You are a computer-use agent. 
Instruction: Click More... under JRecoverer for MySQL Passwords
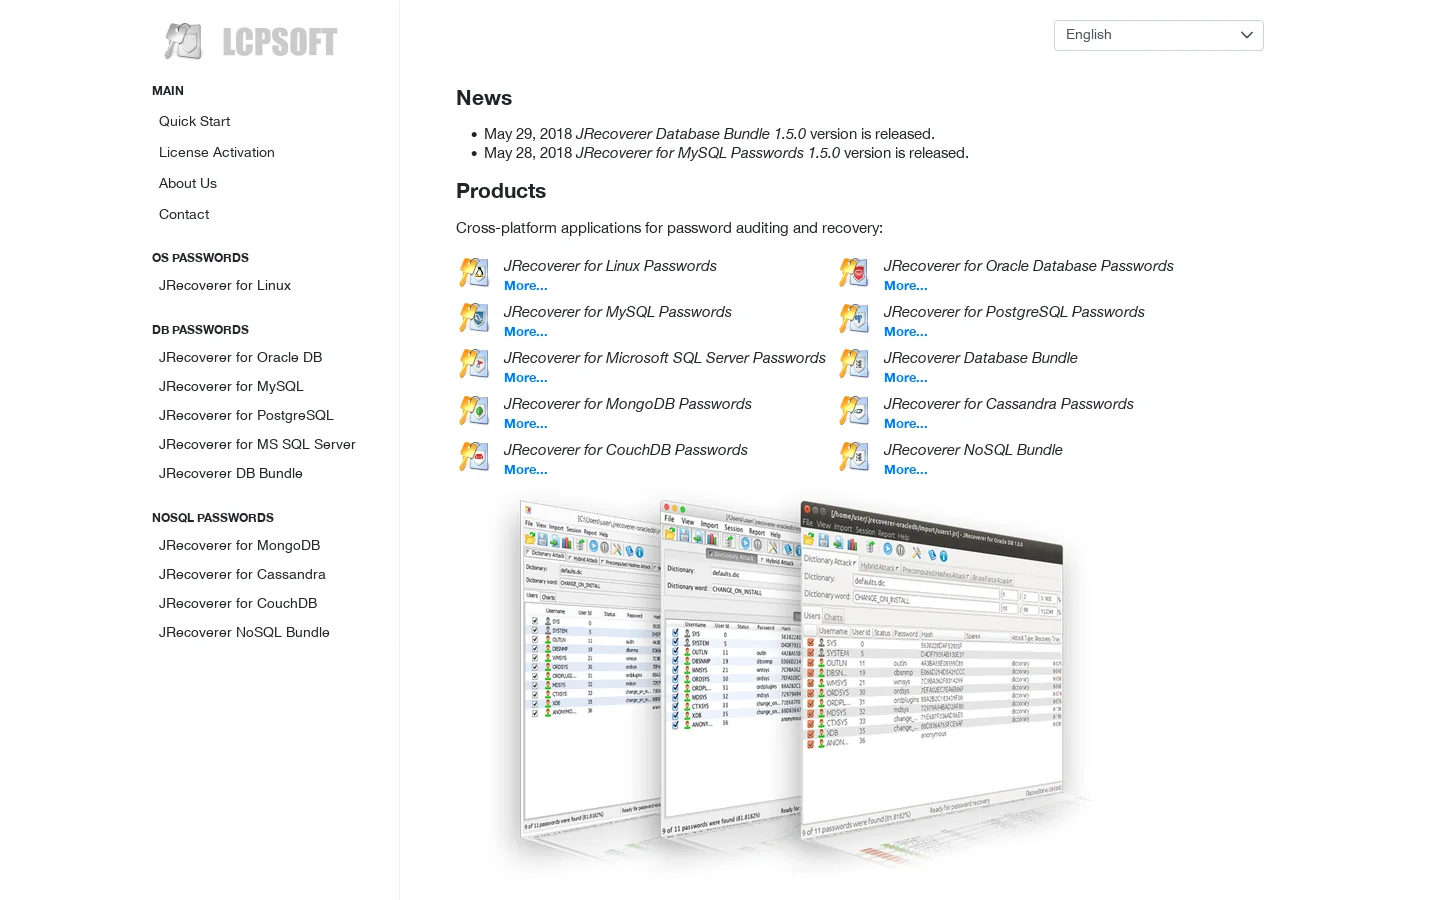tap(525, 332)
